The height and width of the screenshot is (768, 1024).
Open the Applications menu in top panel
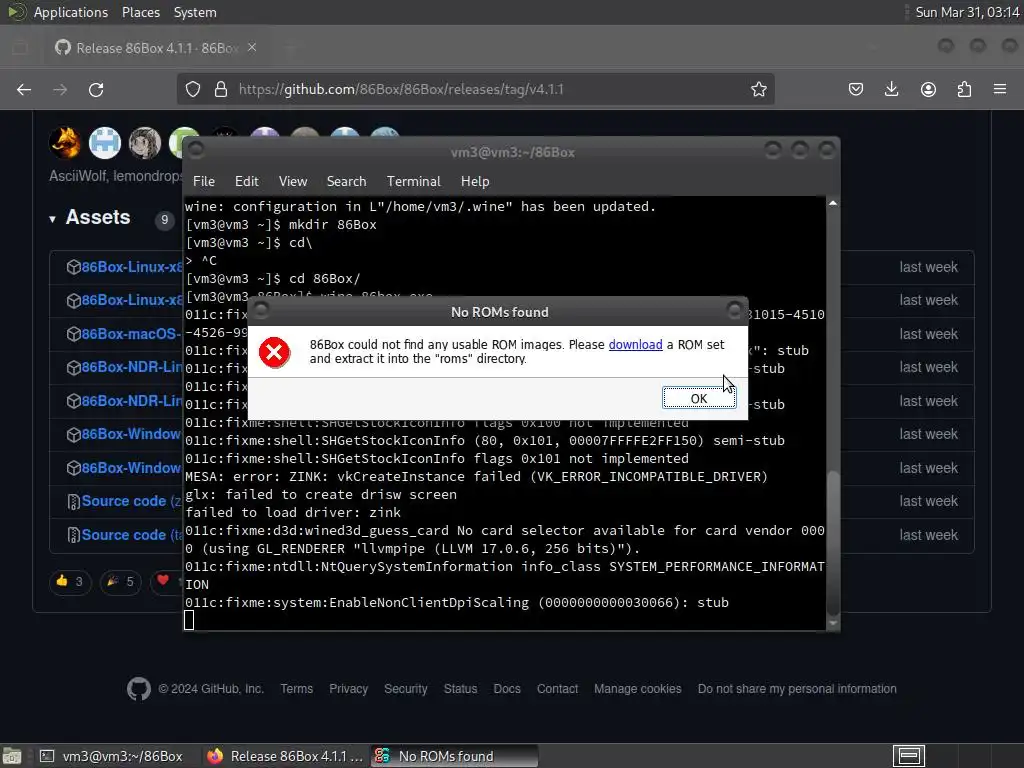[71, 12]
